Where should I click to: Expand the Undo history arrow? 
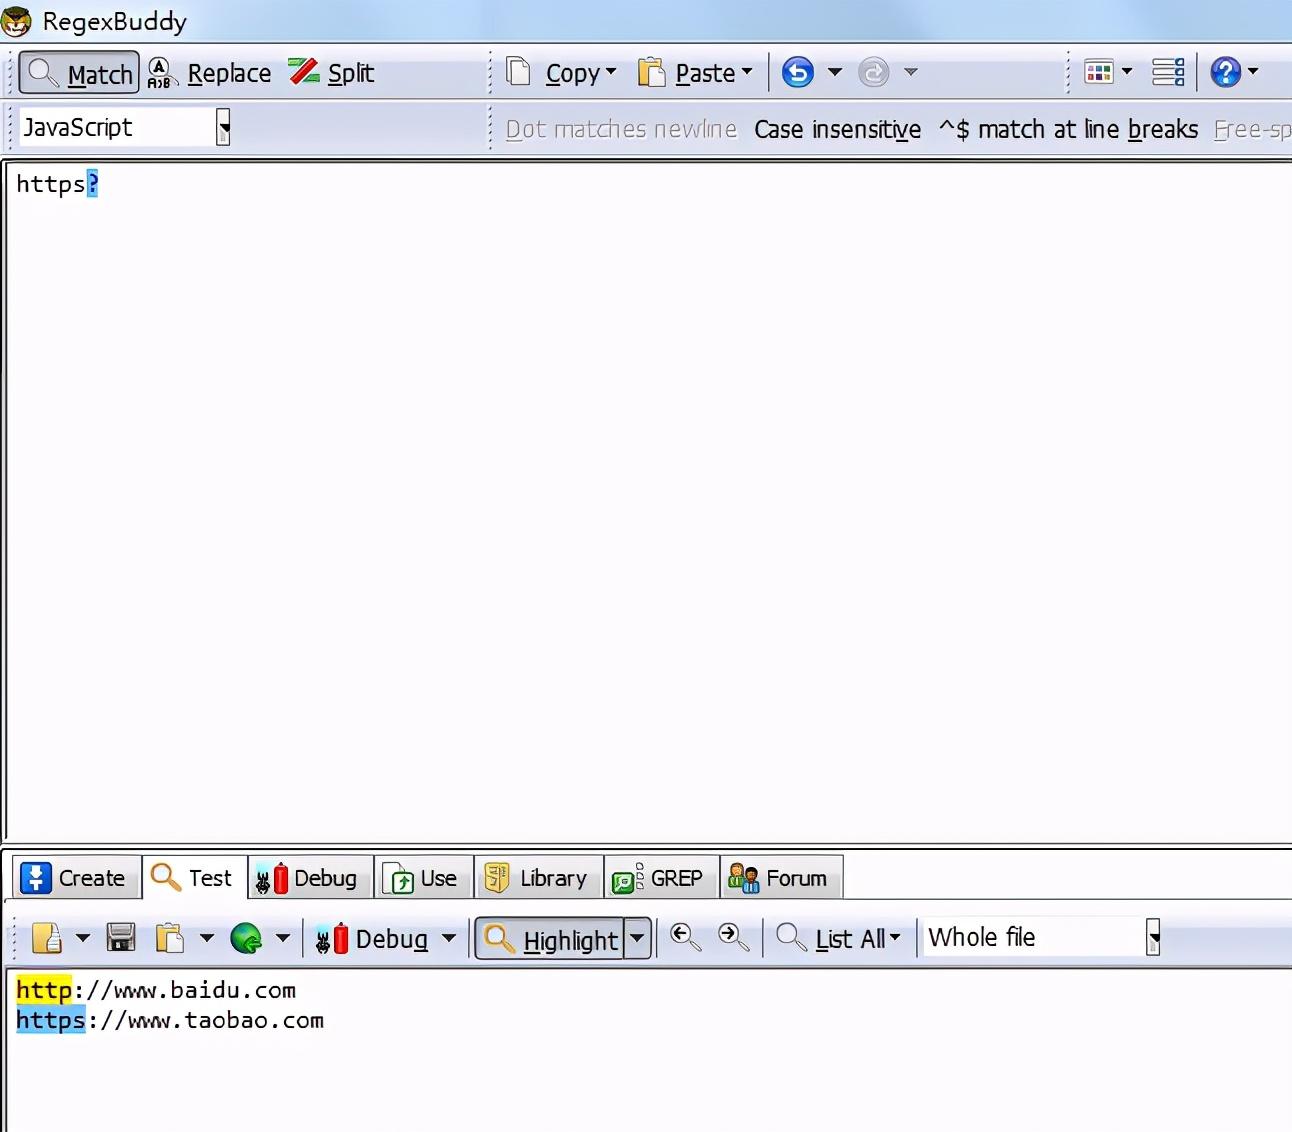(x=835, y=72)
